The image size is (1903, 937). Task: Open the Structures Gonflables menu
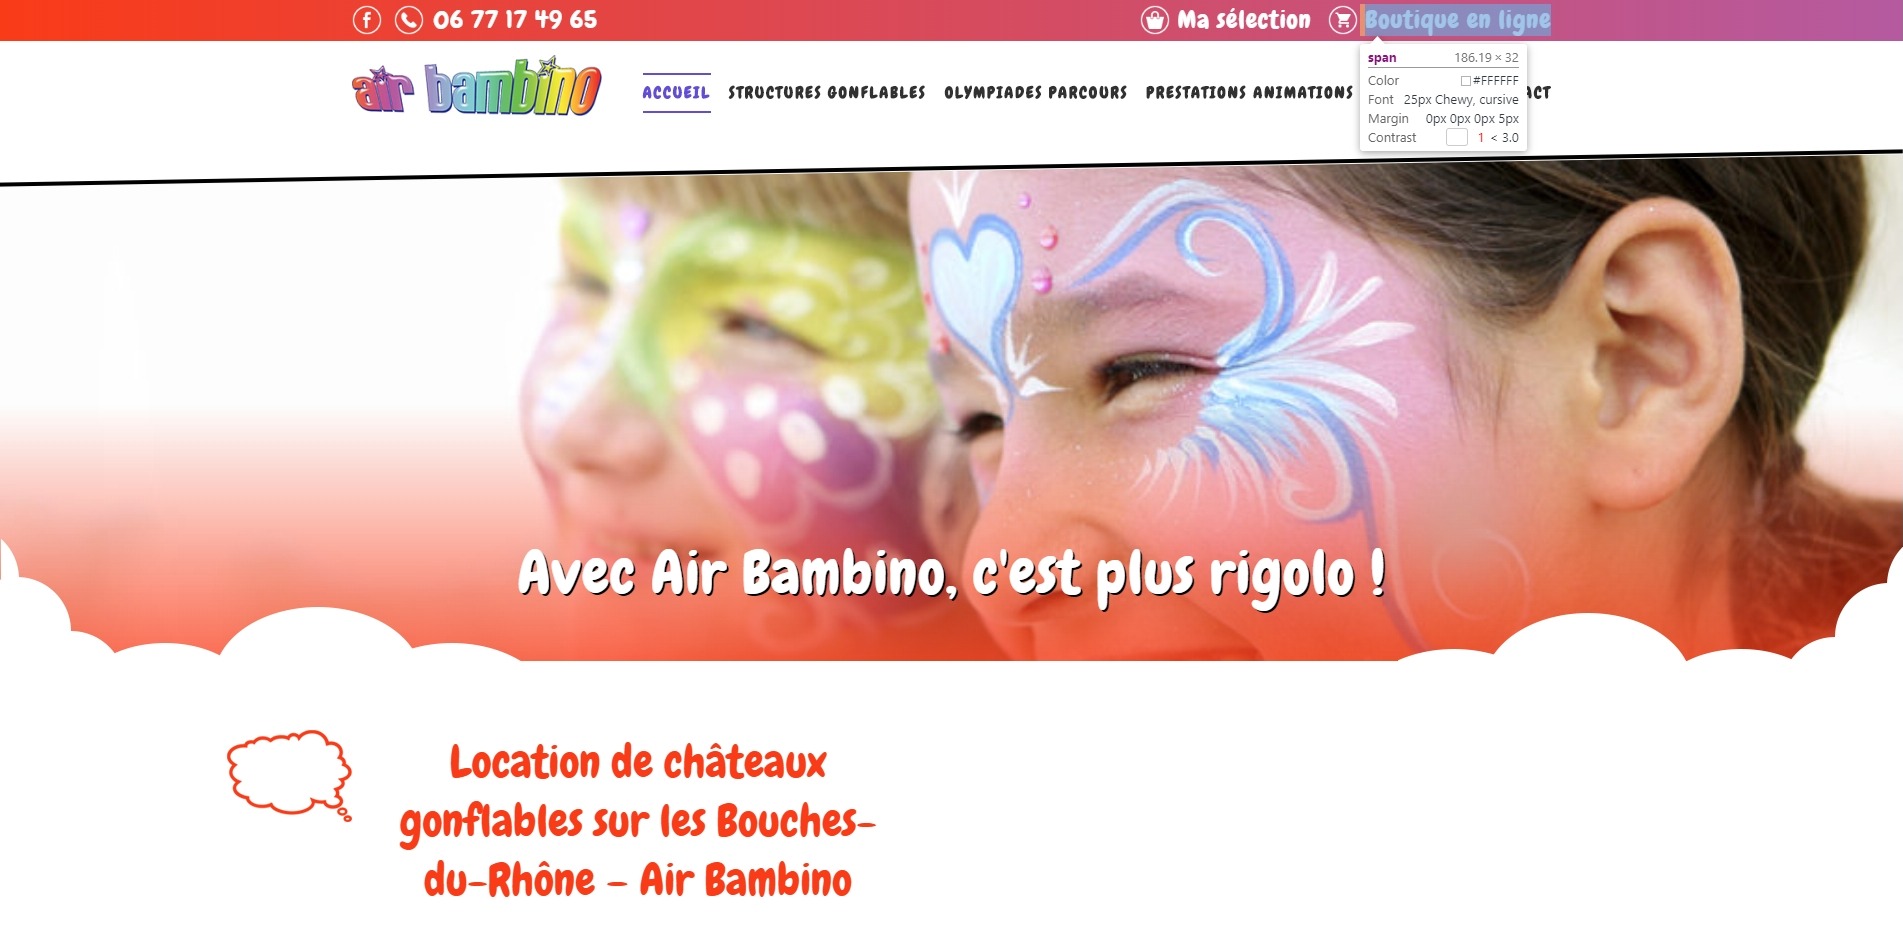click(x=827, y=93)
